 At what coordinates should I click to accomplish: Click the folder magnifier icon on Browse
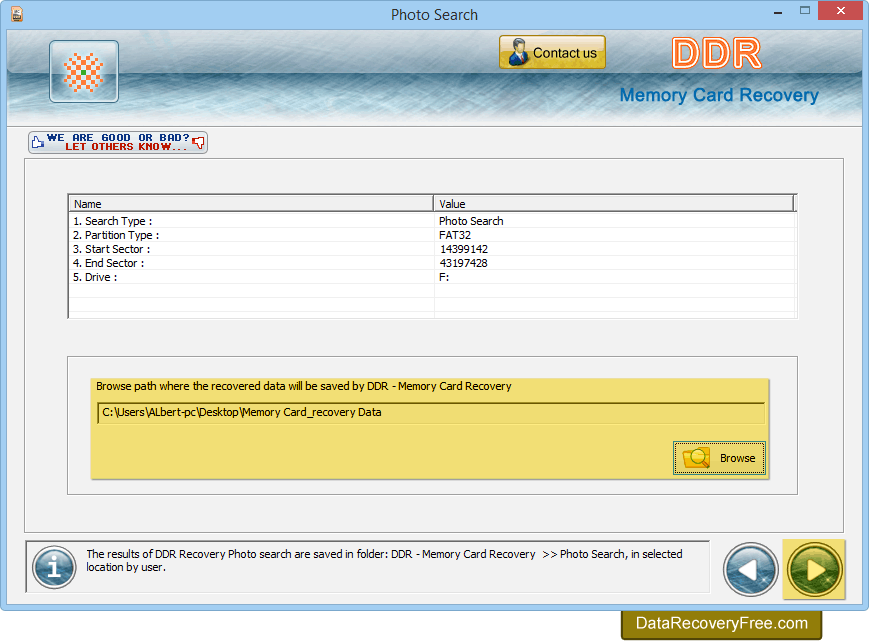click(696, 458)
